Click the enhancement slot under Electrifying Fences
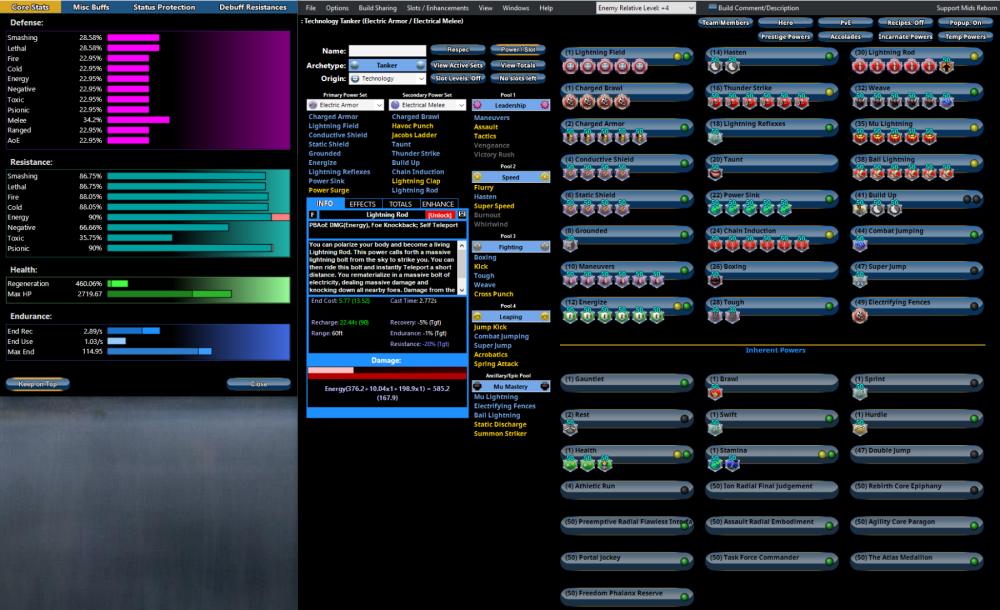This screenshot has width=1000, height=610. pos(861,315)
